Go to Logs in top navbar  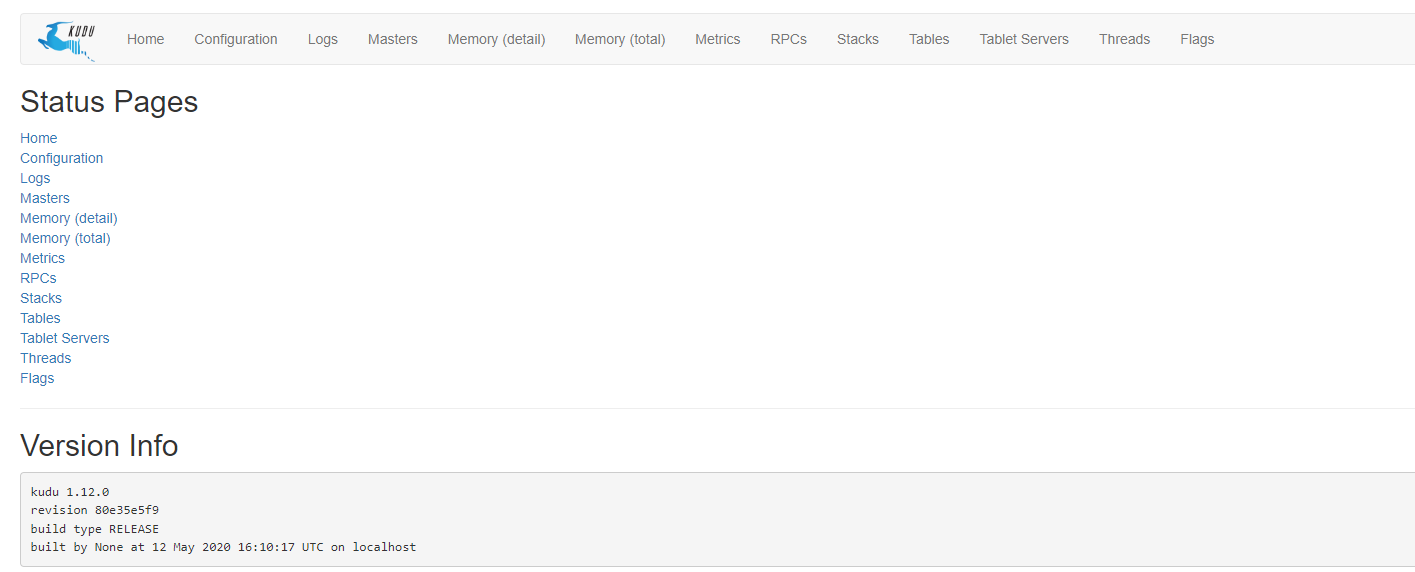point(323,39)
